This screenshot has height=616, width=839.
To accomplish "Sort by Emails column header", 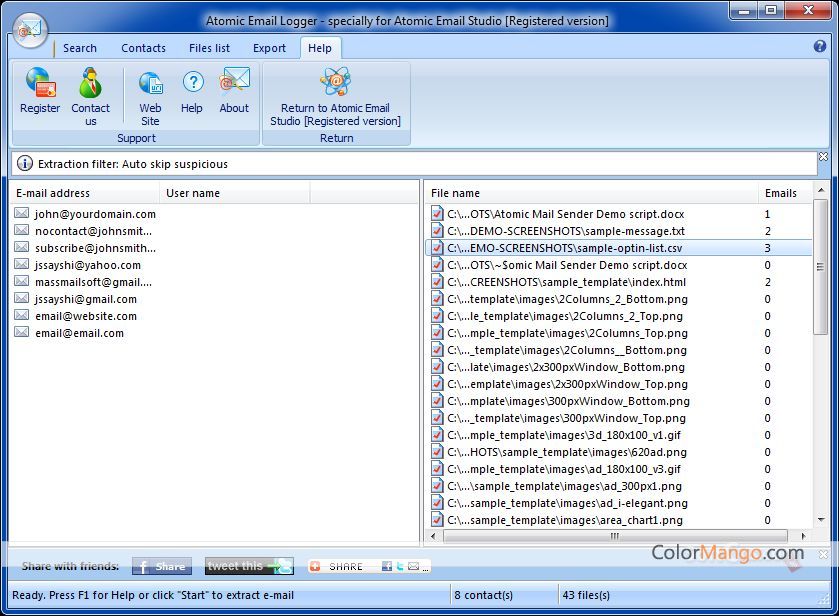I will pos(781,193).
